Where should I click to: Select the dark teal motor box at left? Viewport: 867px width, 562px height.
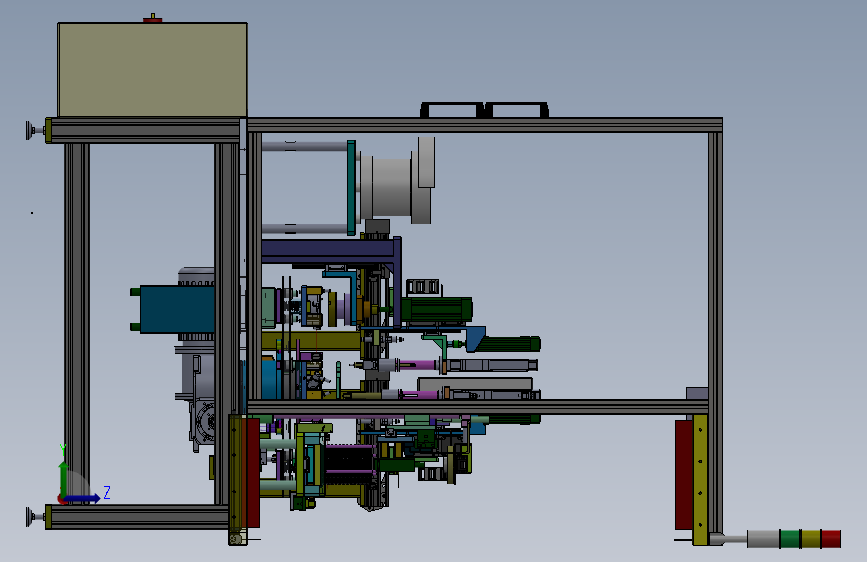pyautogui.click(x=177, y=309)
